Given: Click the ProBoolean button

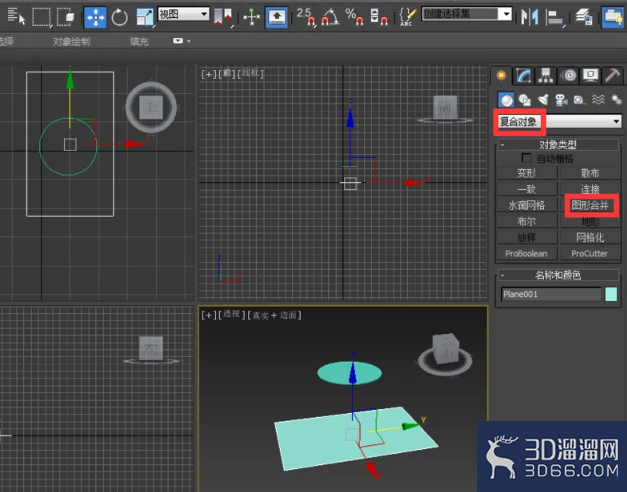Looking at the screenshot, I should pos(527,254).
